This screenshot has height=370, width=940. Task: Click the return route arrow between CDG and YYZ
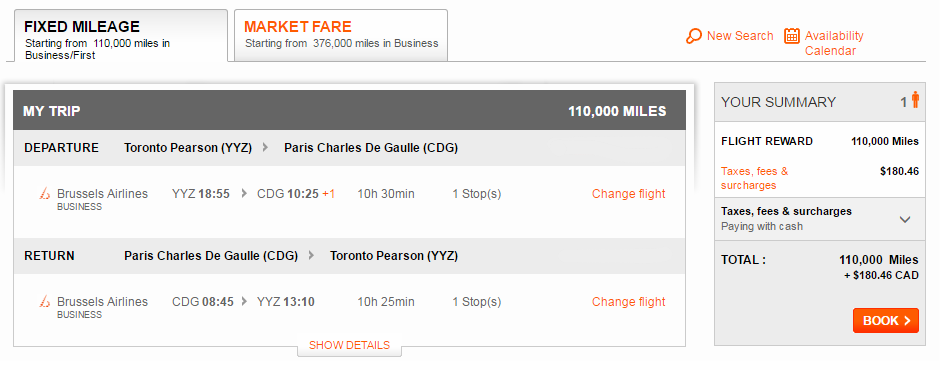pos(311,255)
